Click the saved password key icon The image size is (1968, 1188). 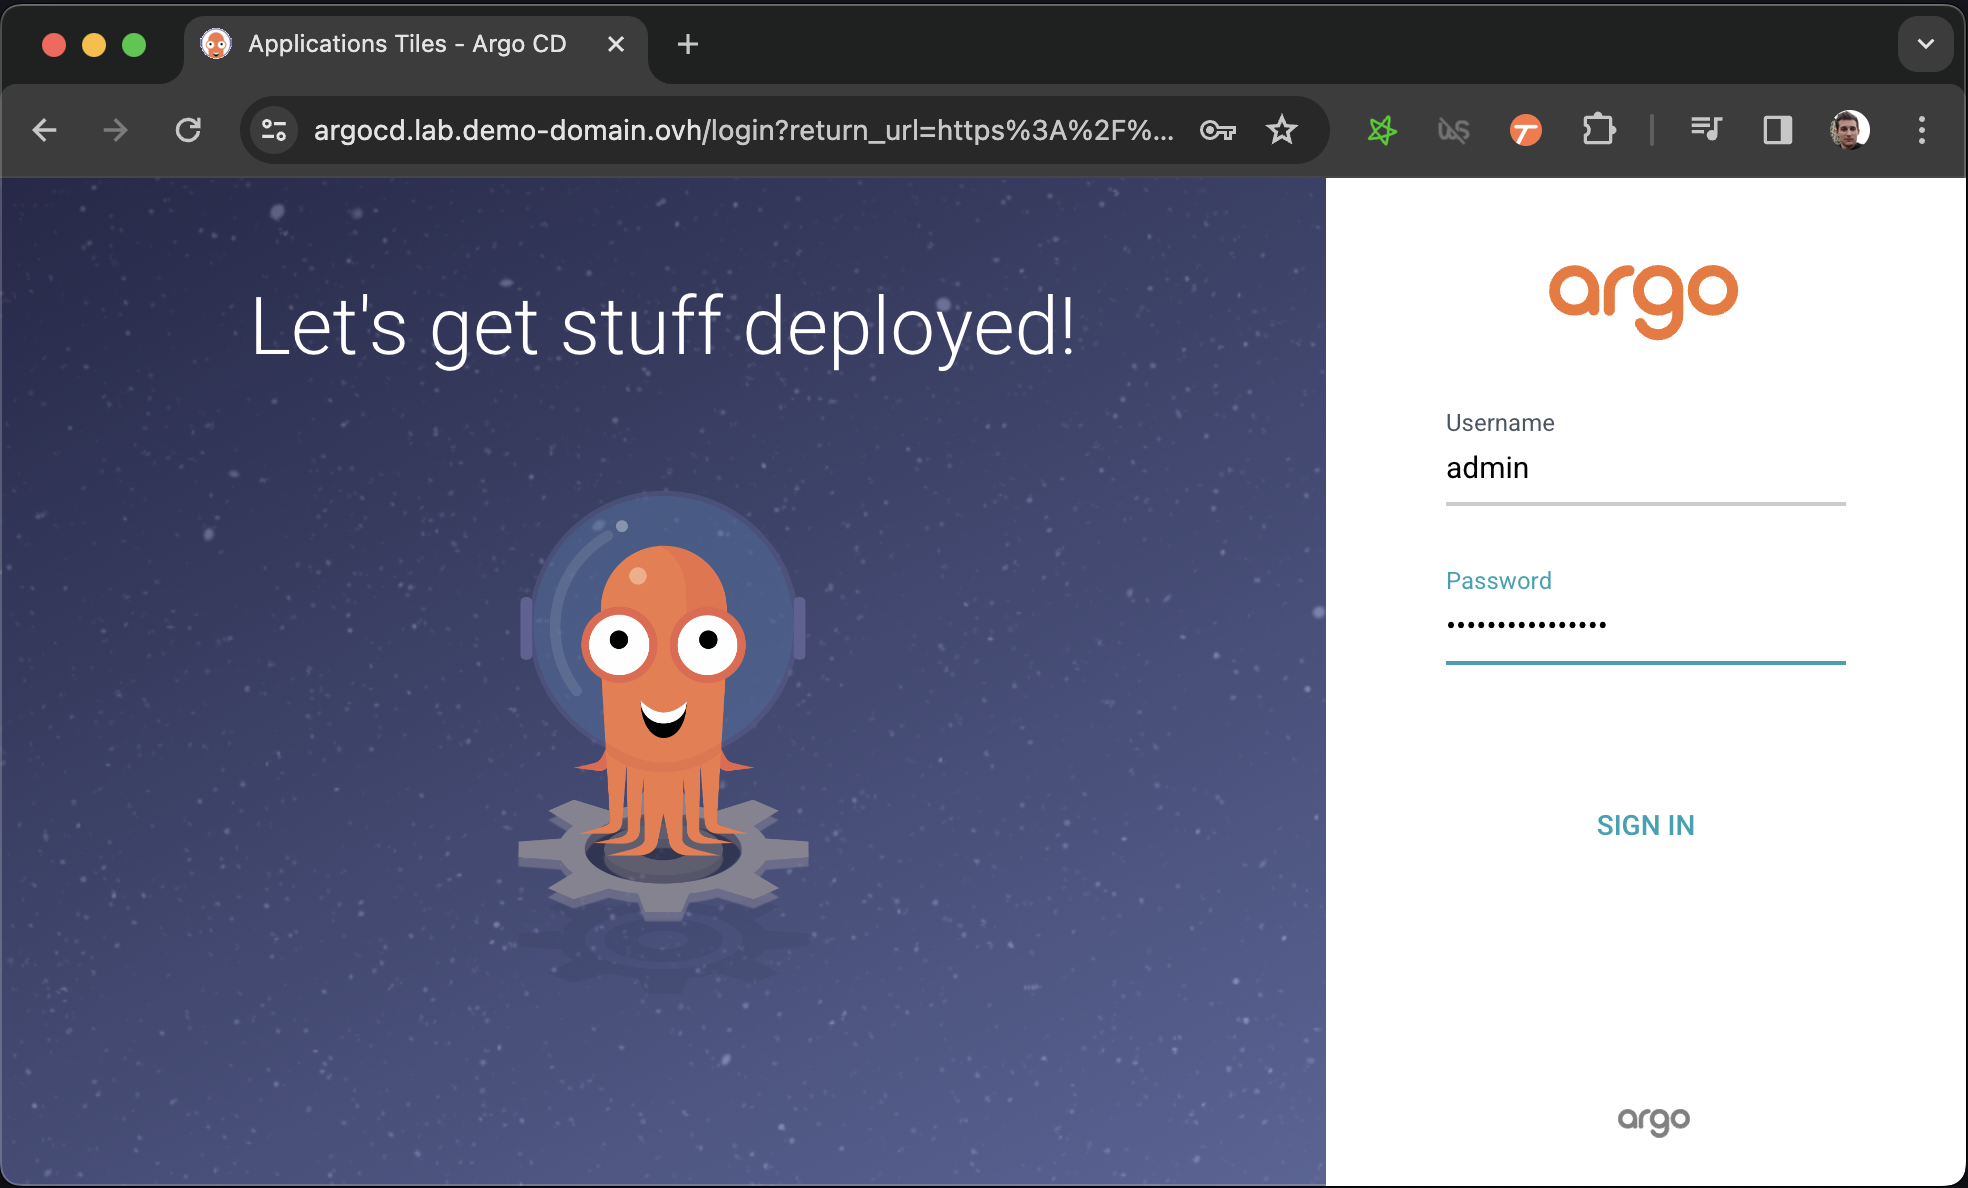point(1217,130)
